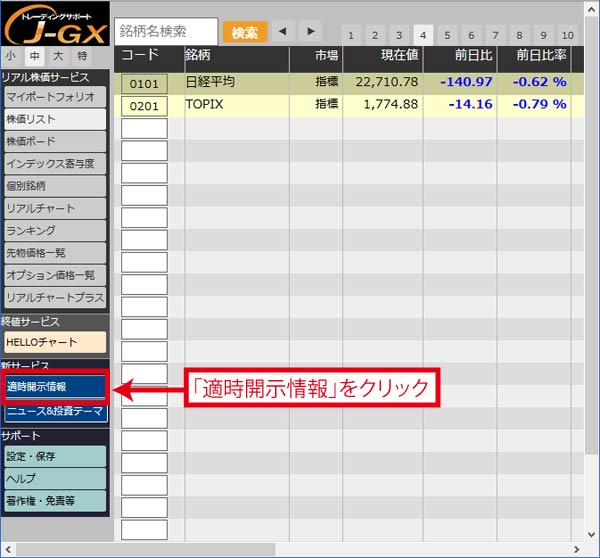Open the HELLOチャート service
The height and width of the screenshot is (558, 600).
point(53,342)
